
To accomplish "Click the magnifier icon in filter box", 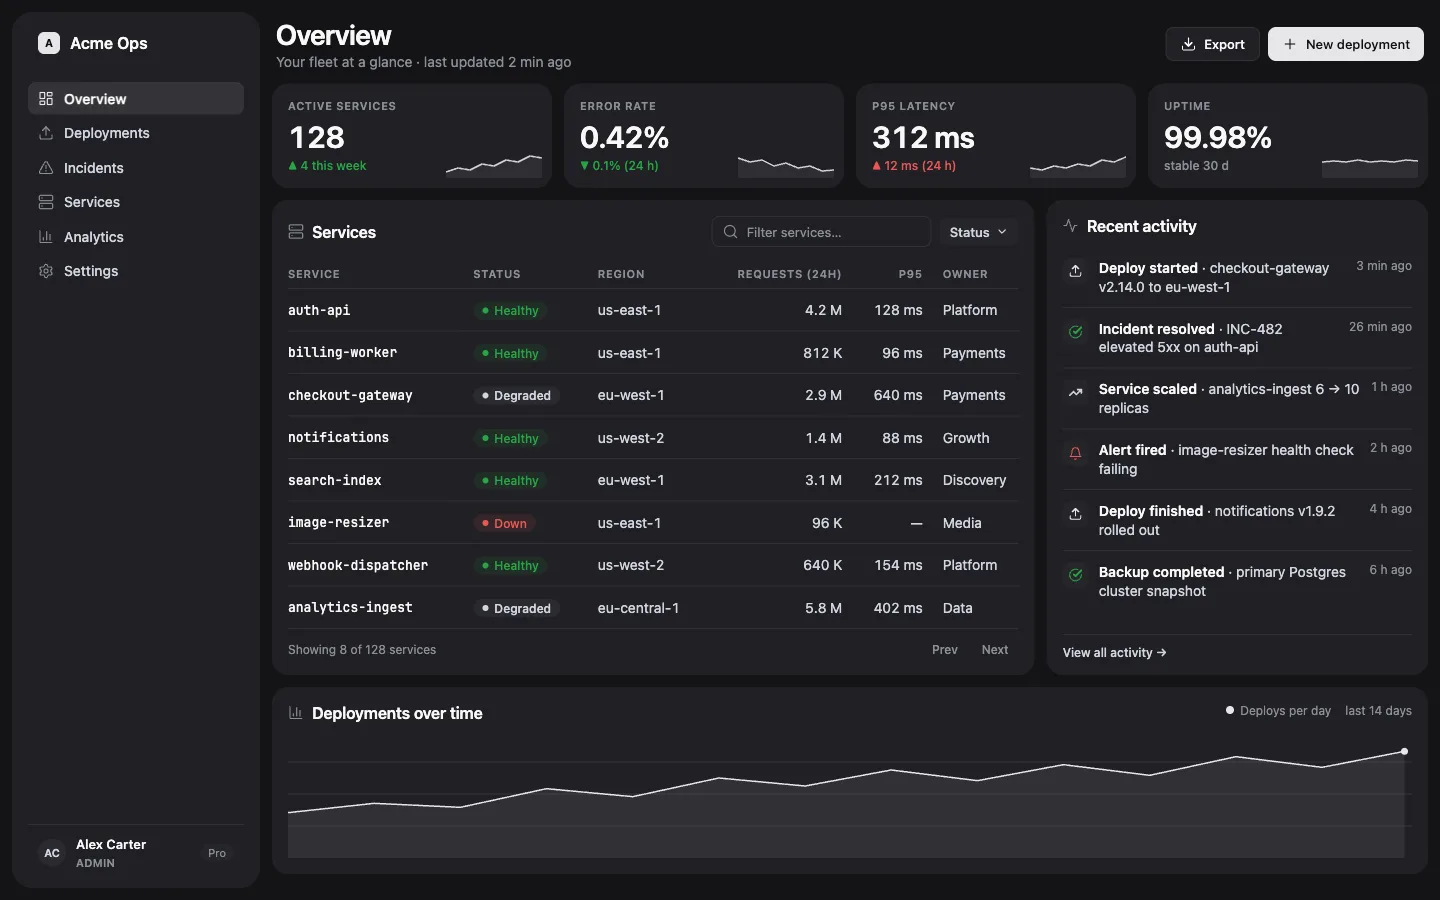I will 731,232.
